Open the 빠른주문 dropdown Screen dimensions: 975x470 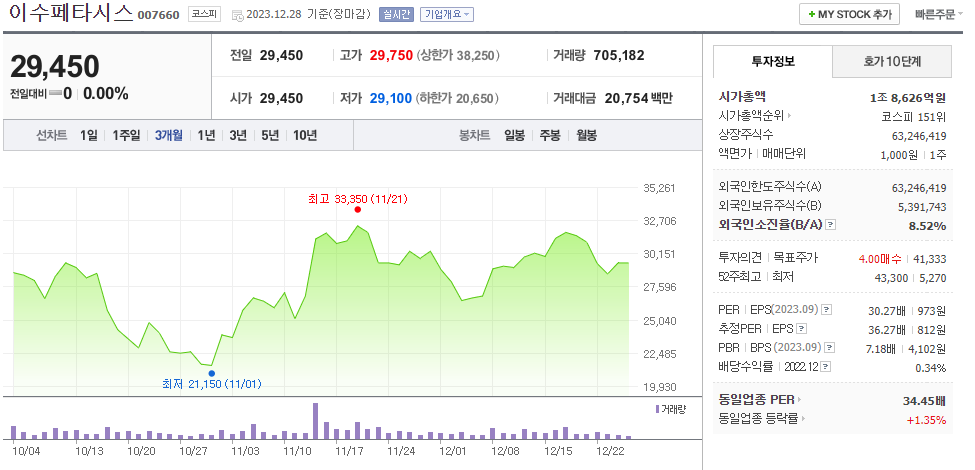939,14
